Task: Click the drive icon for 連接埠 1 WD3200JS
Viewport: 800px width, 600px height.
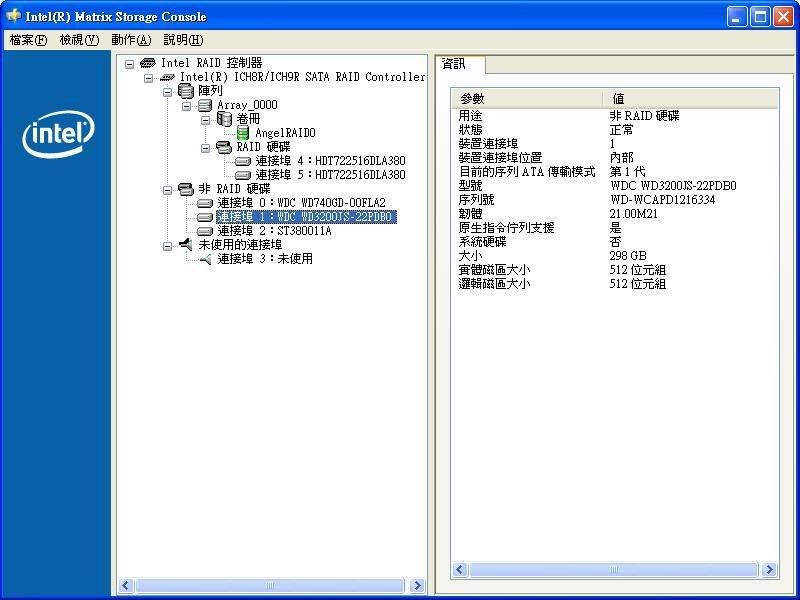Action: (205, 217)
